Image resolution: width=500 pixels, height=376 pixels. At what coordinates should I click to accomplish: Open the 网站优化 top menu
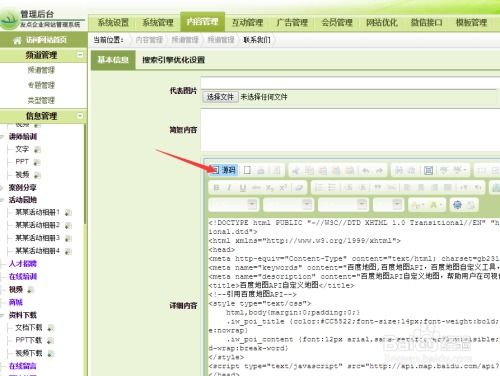[x=382, y=22]
